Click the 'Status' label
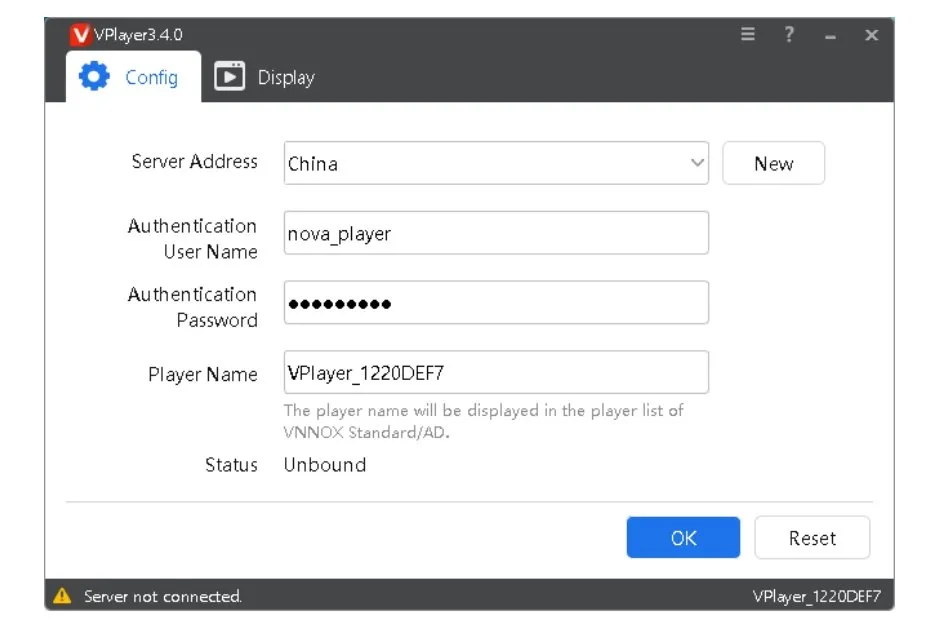 click(231, 465)
